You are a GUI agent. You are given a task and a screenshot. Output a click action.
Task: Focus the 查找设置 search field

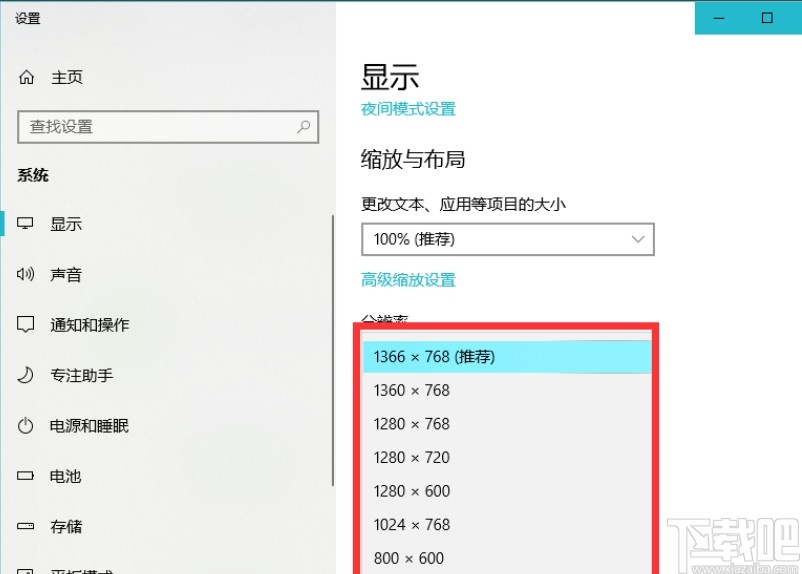(x=168, y=126)
